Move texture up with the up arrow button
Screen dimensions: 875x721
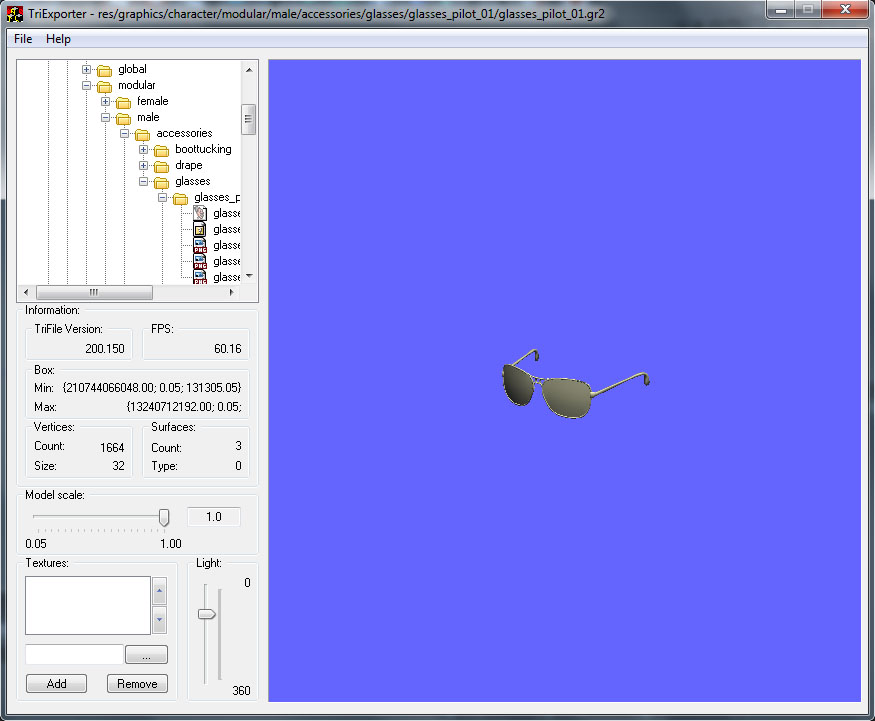(159, 590)
